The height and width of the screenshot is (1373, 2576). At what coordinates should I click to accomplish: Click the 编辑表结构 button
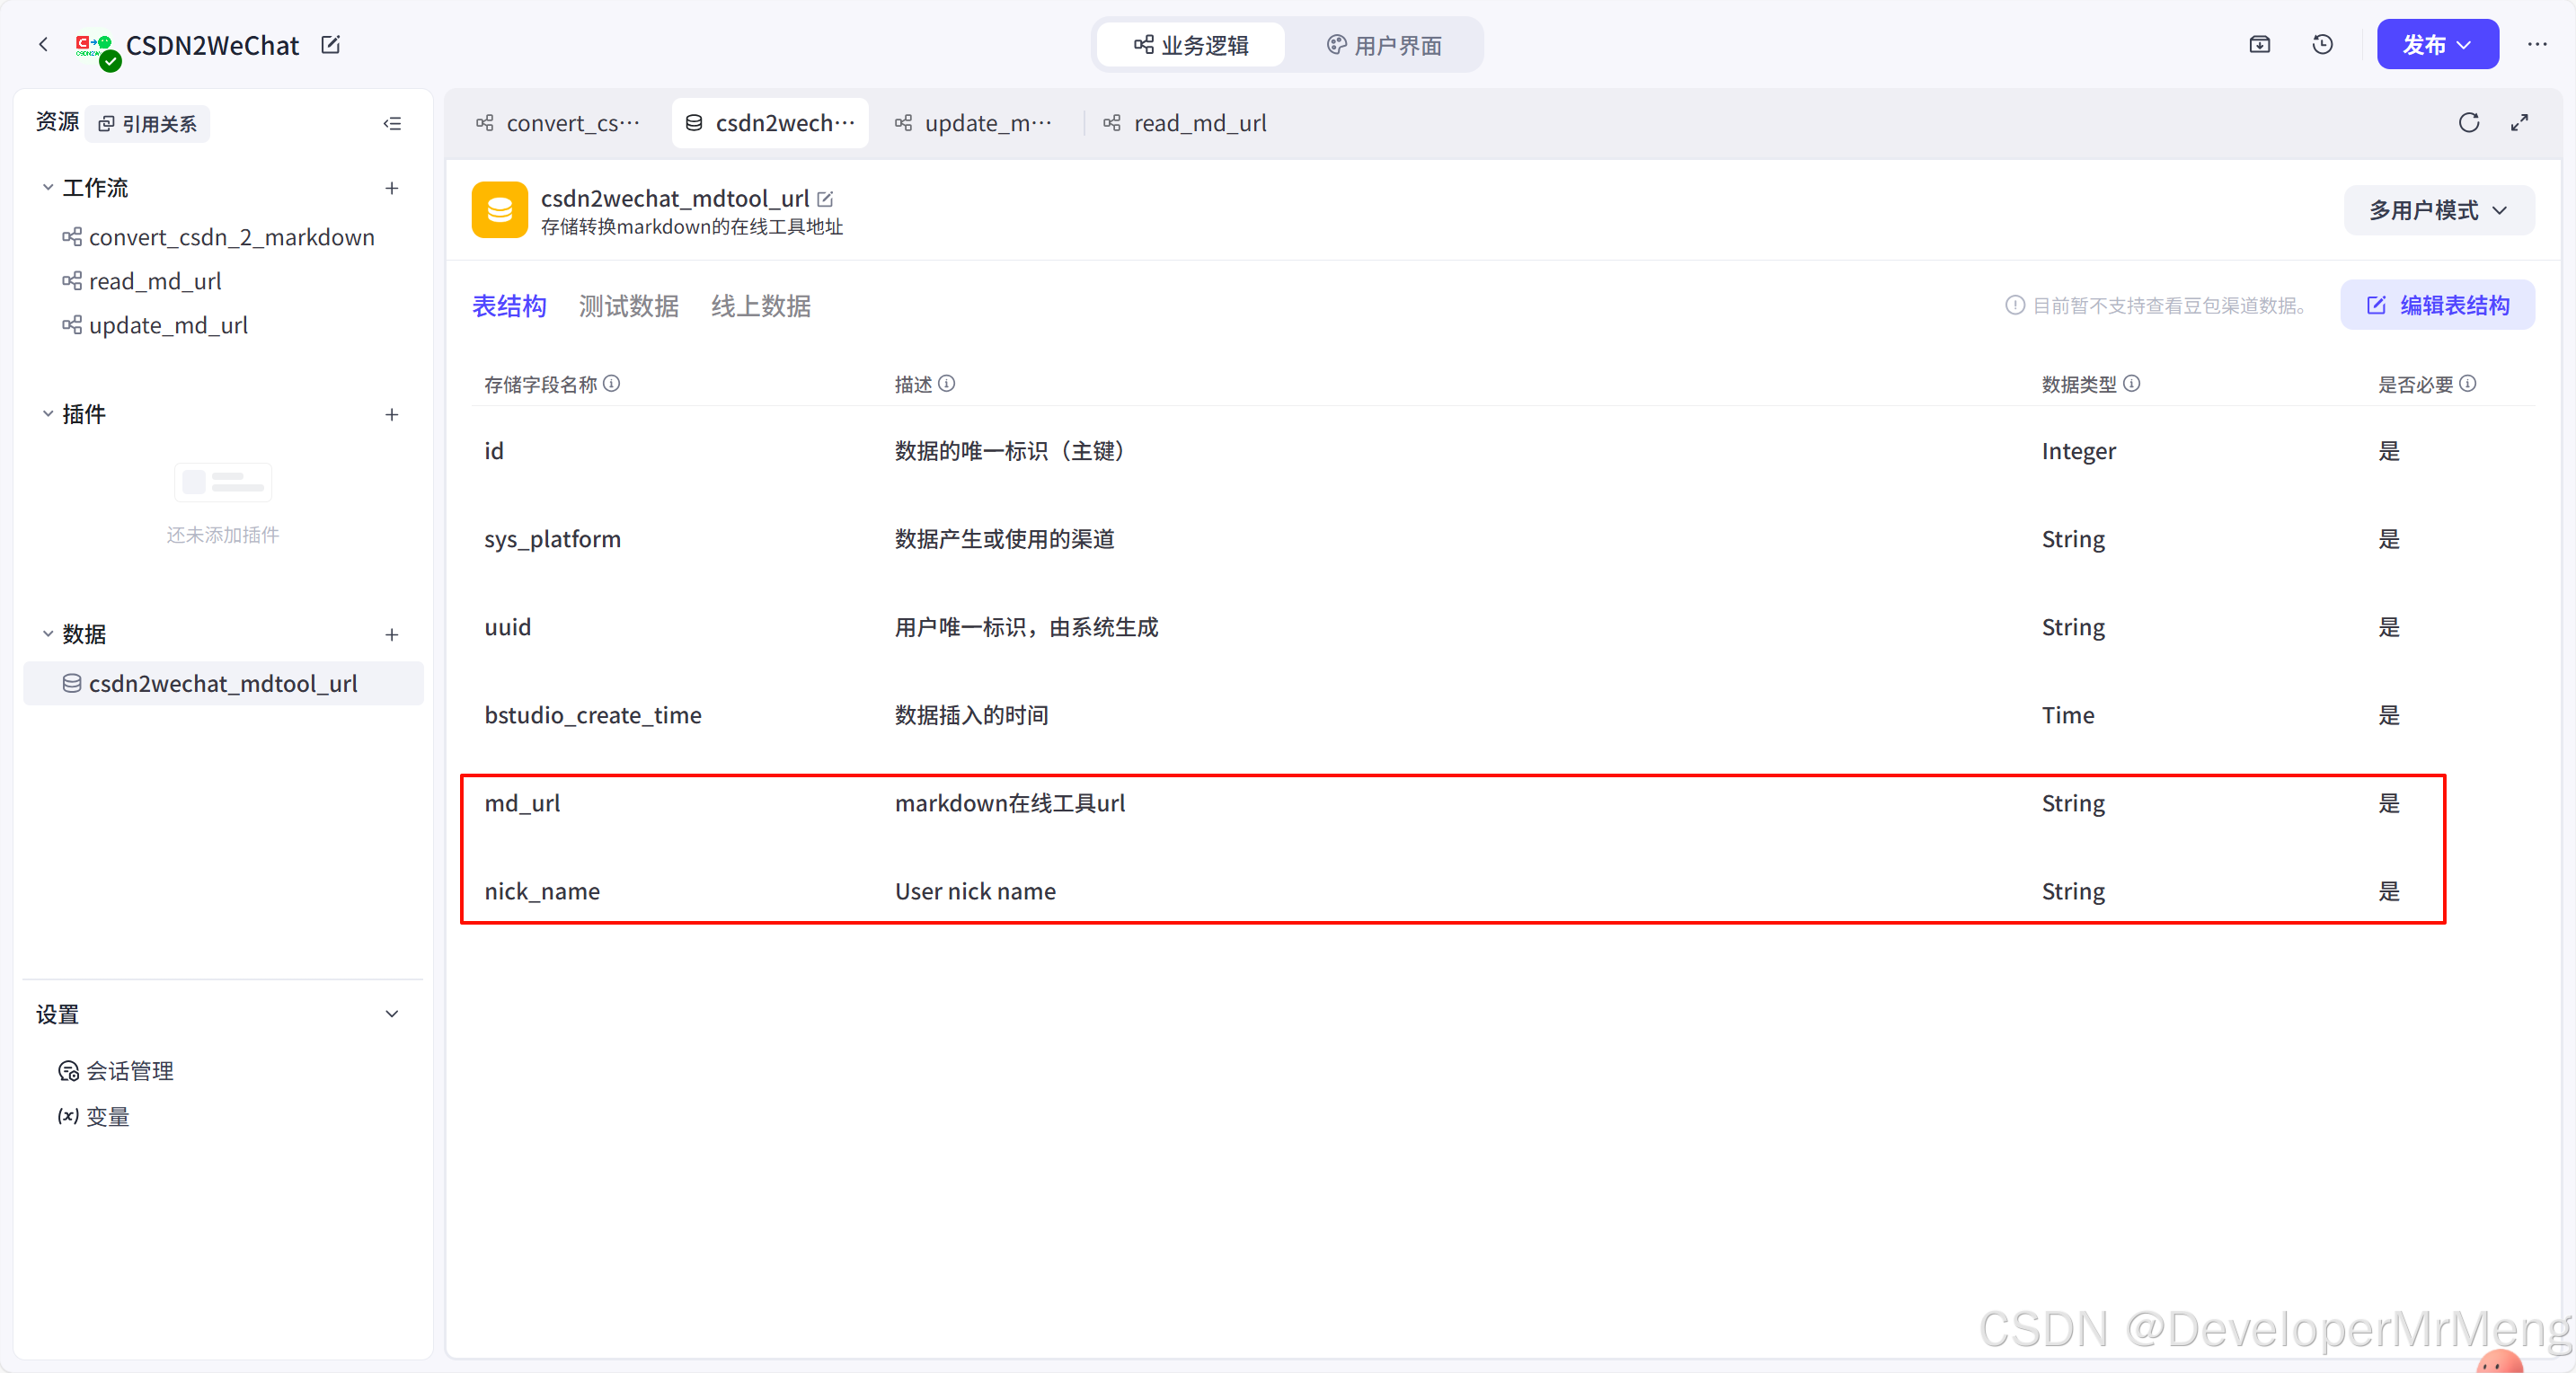[2436, 305]
